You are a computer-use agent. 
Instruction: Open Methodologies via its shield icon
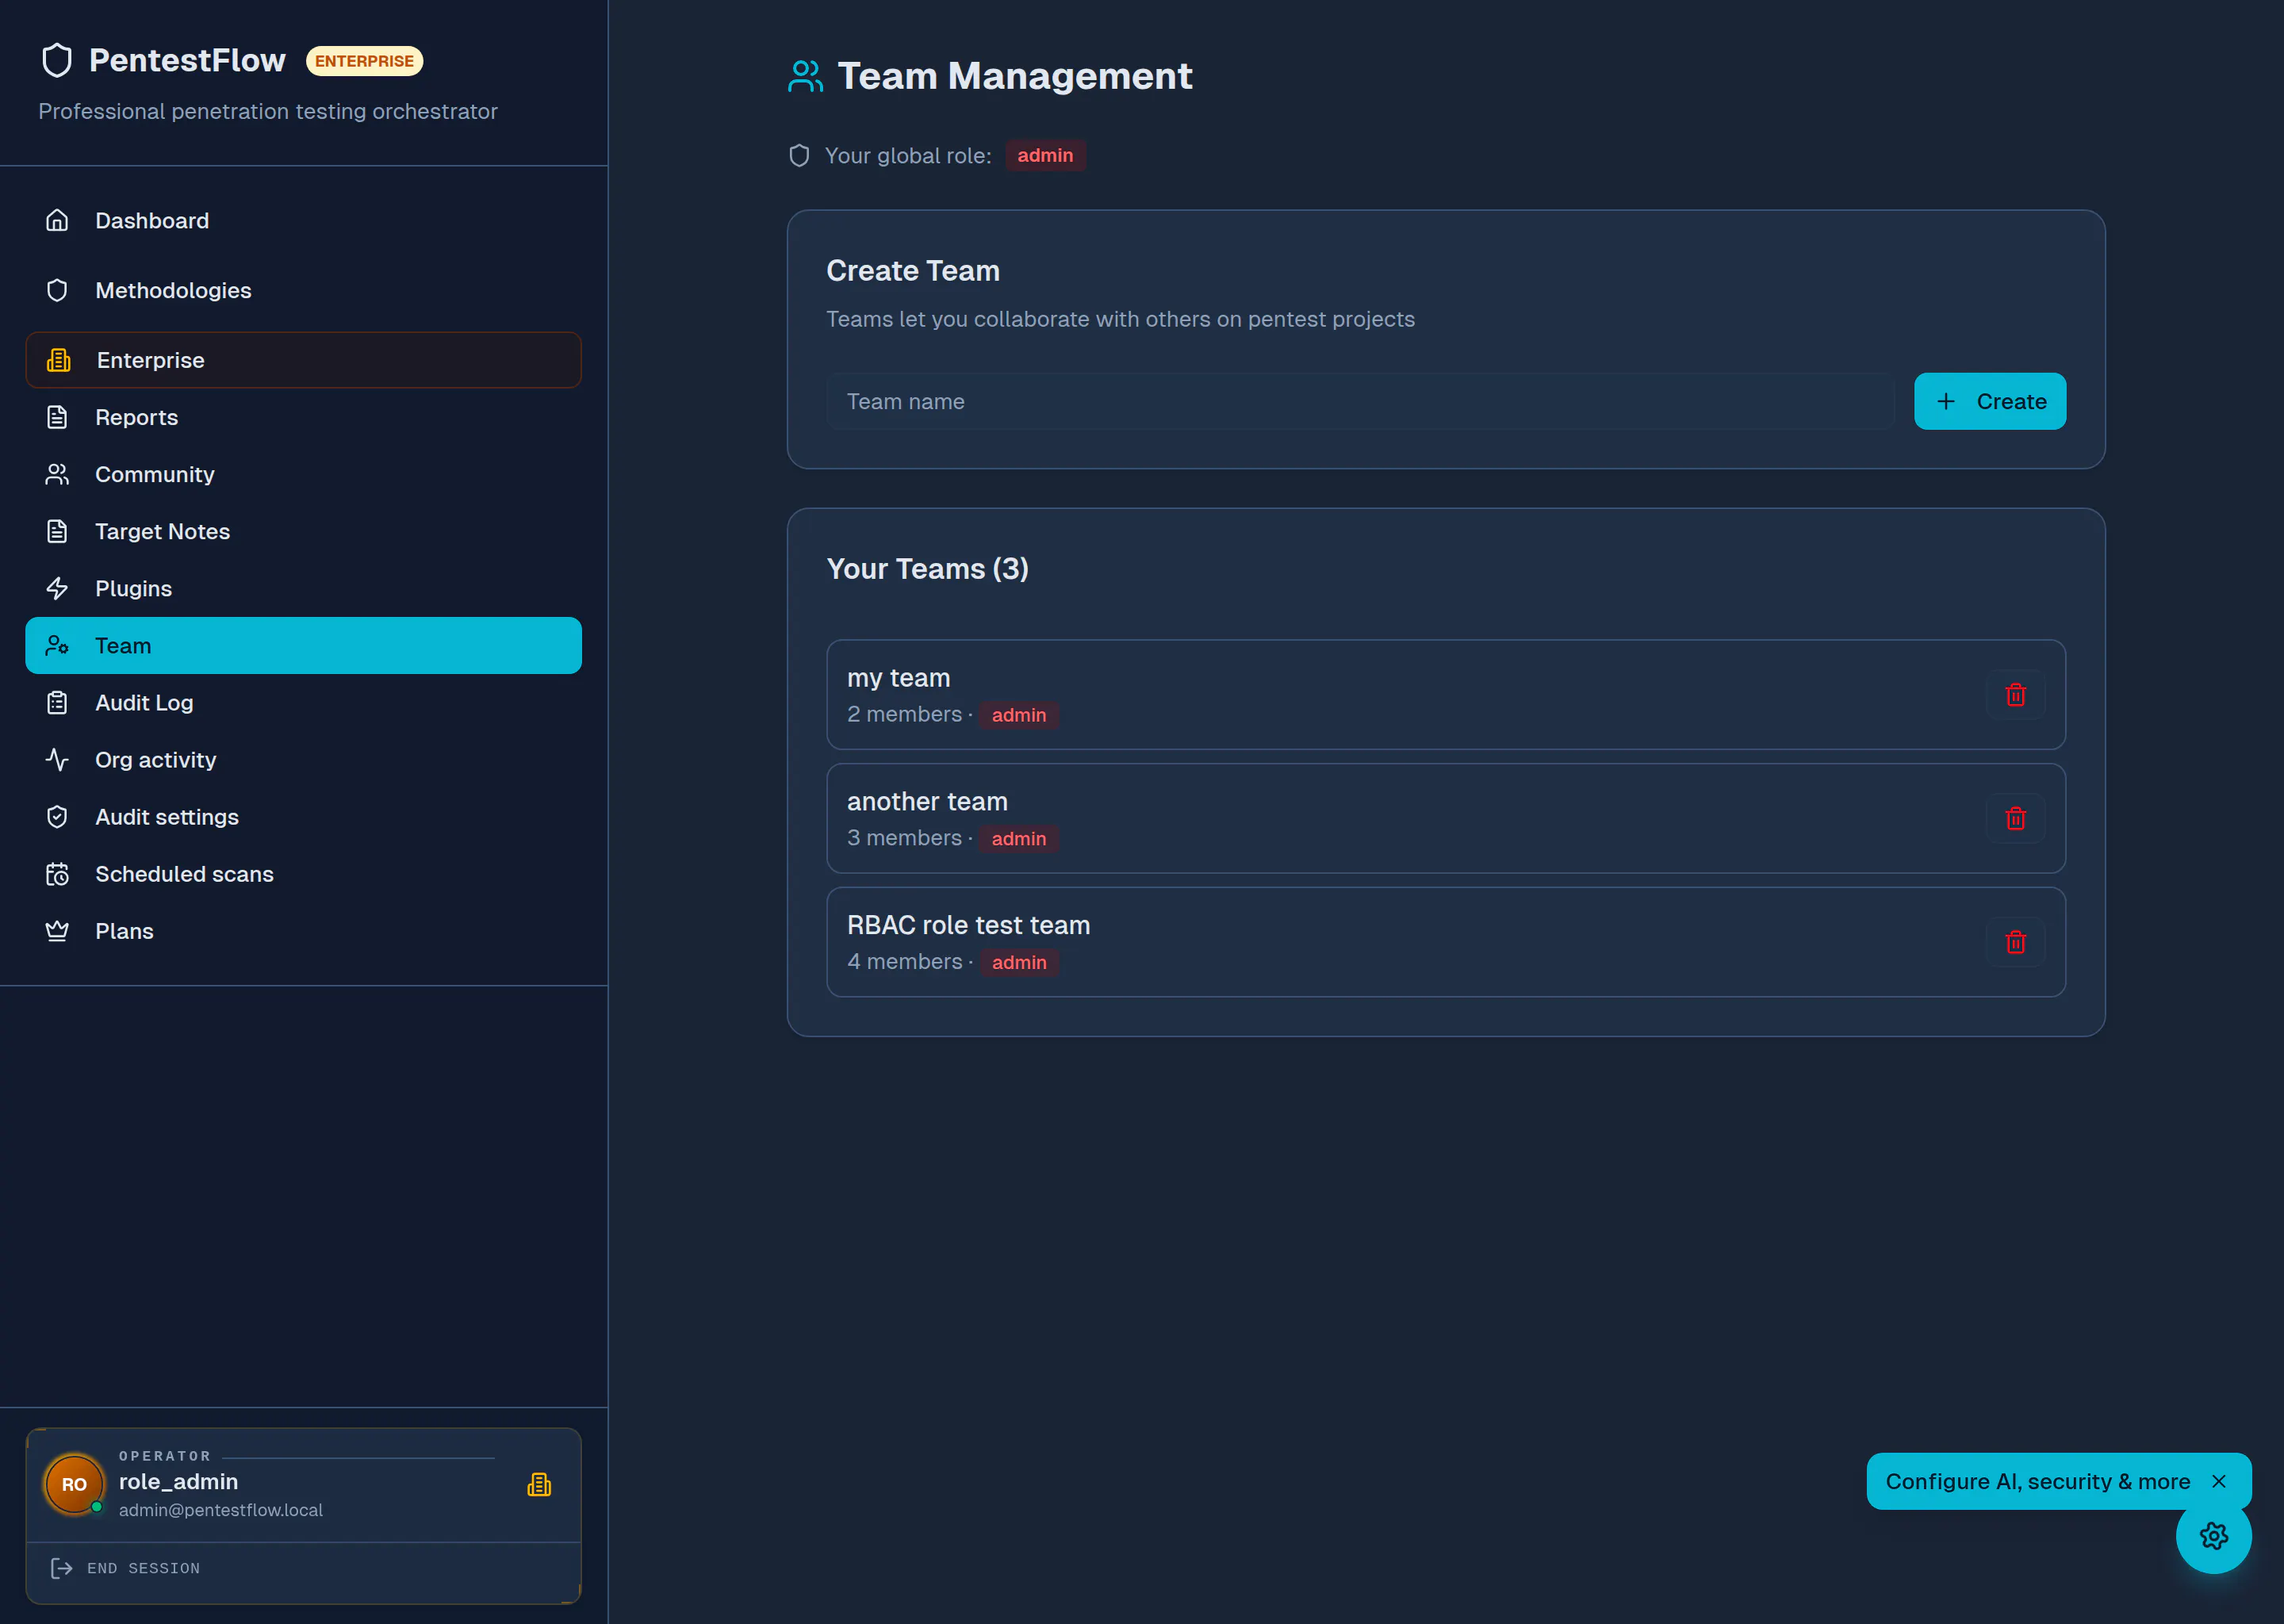(57, 290)
